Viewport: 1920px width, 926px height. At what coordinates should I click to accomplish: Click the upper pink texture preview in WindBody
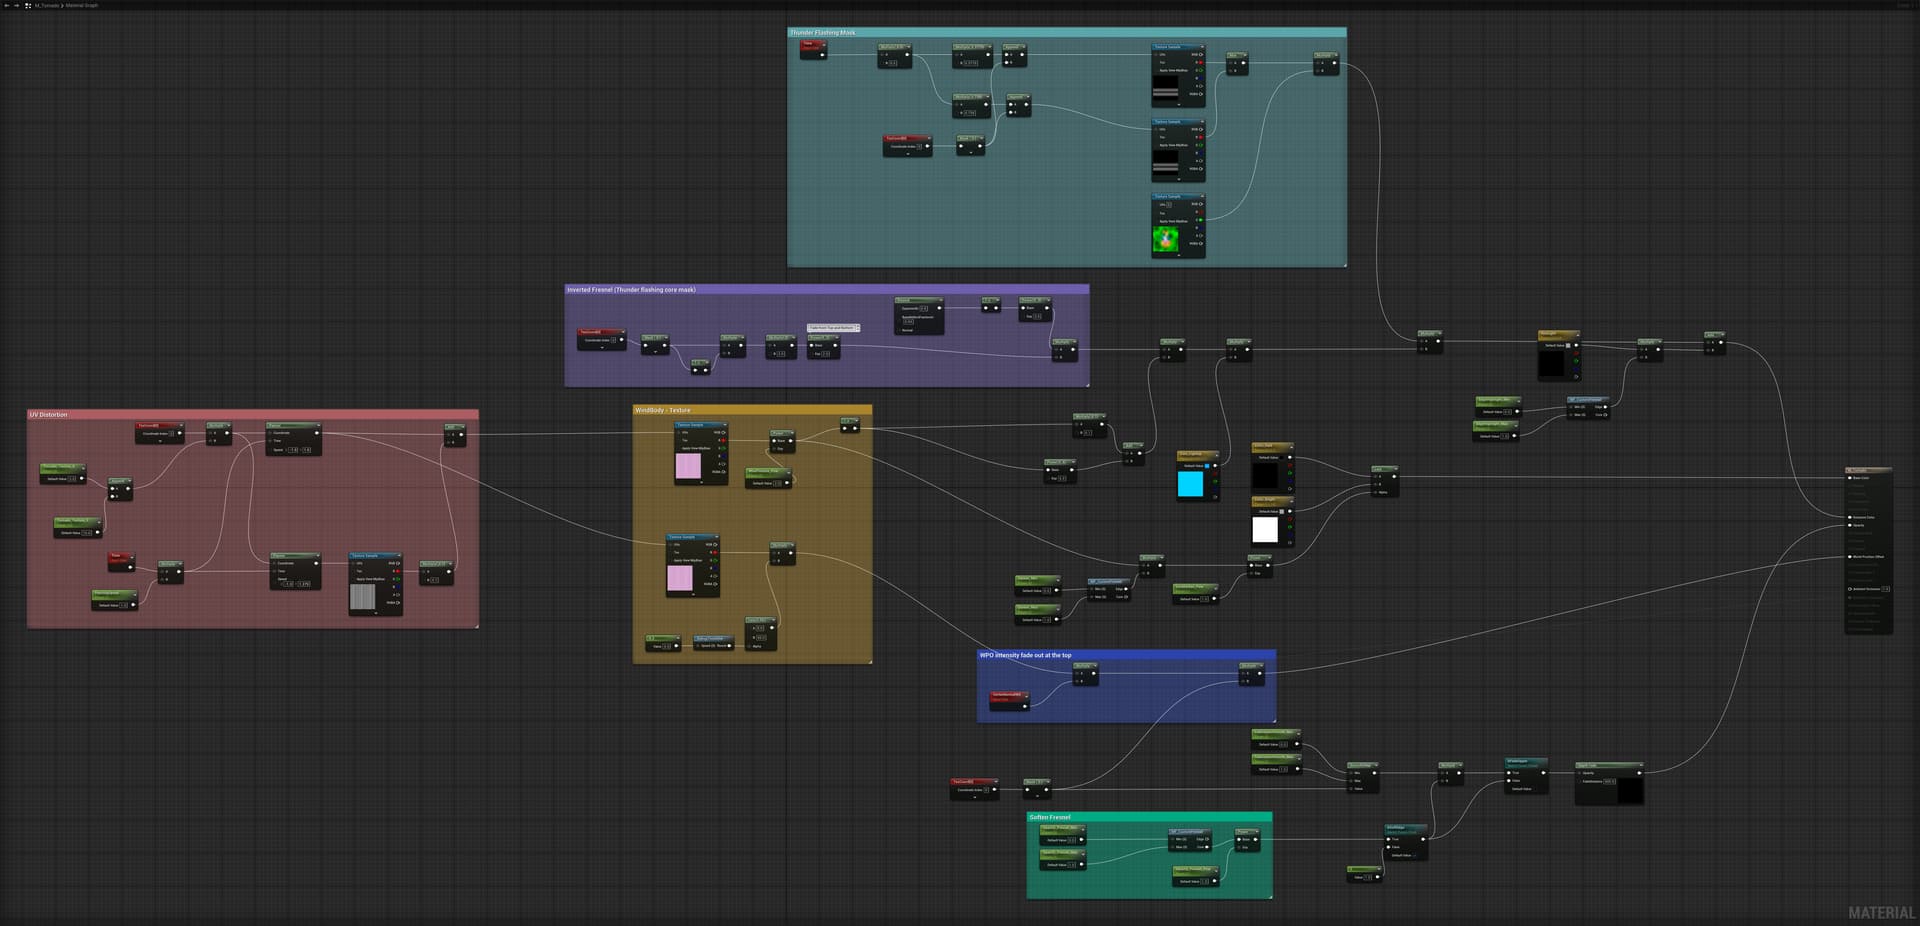click(x=688, y=466)
